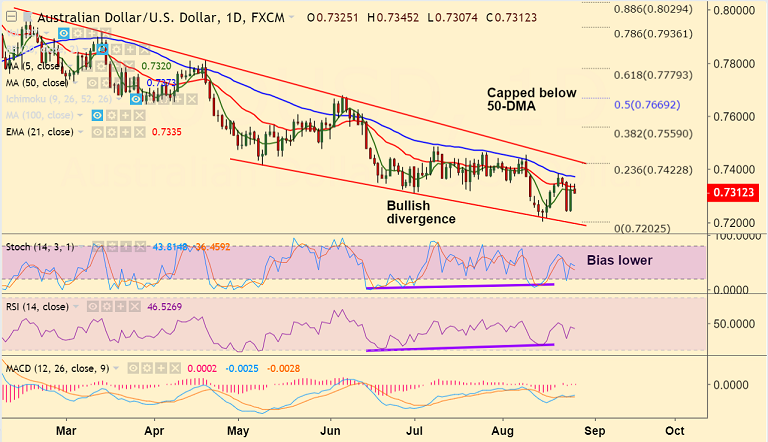This screenshot has height=442, width=768.
Task: Expand the MA (50, close) dropdown arrow
Action: pos(75,83)
